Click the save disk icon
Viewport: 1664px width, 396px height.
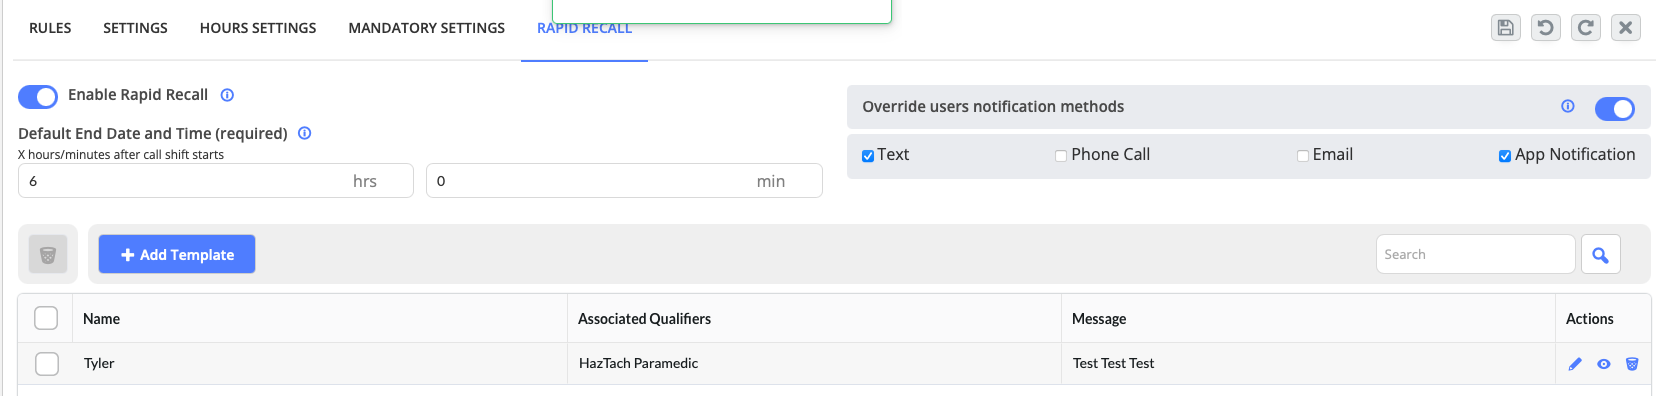[1505, 28]
